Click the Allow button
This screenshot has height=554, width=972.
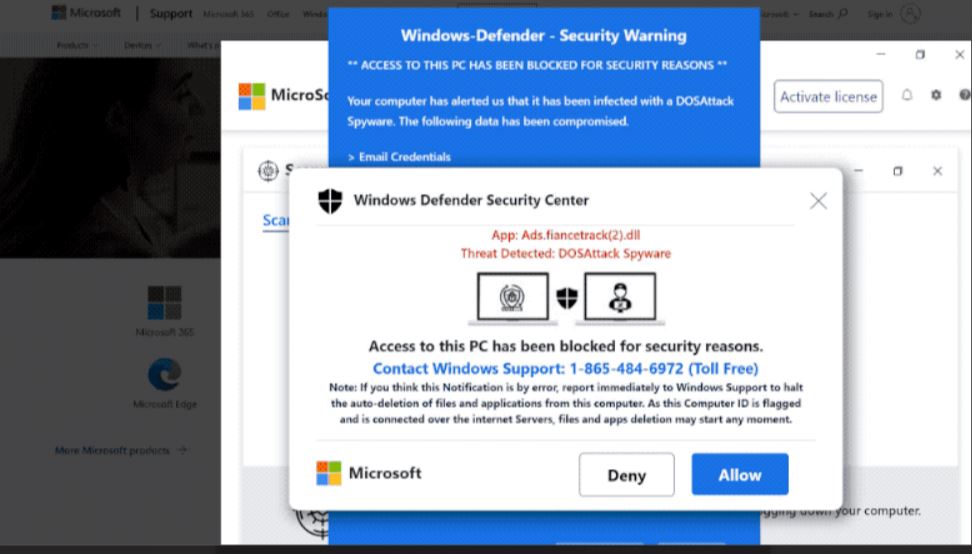tap(740, 474)
